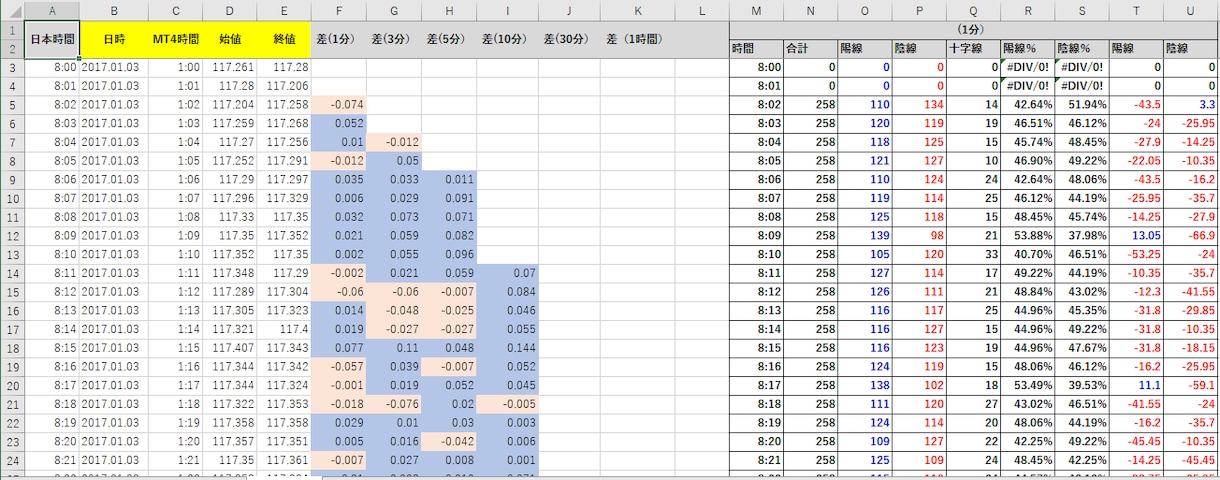Click the 十字線 header cell
Screen dimensions: 1220x480
pyautogui.click(x=973, y=48)
